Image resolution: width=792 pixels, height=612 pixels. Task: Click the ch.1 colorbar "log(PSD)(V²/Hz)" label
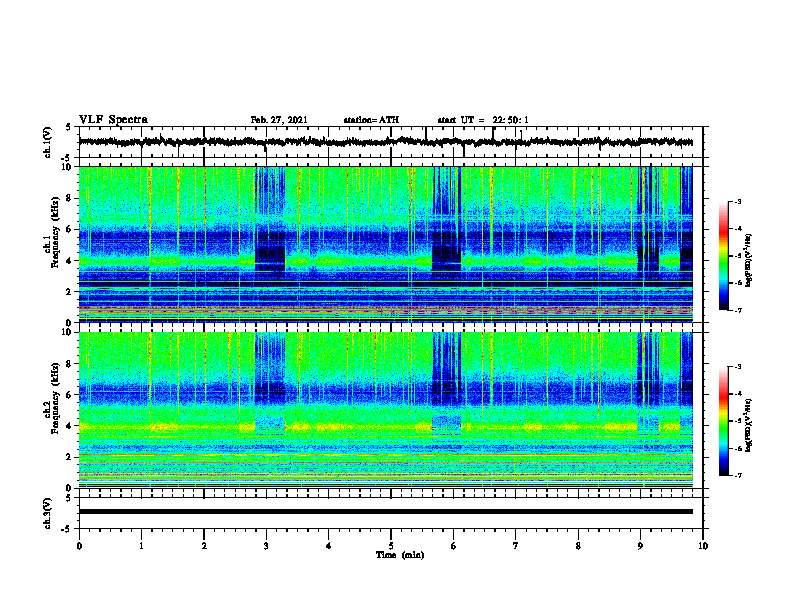748,260
